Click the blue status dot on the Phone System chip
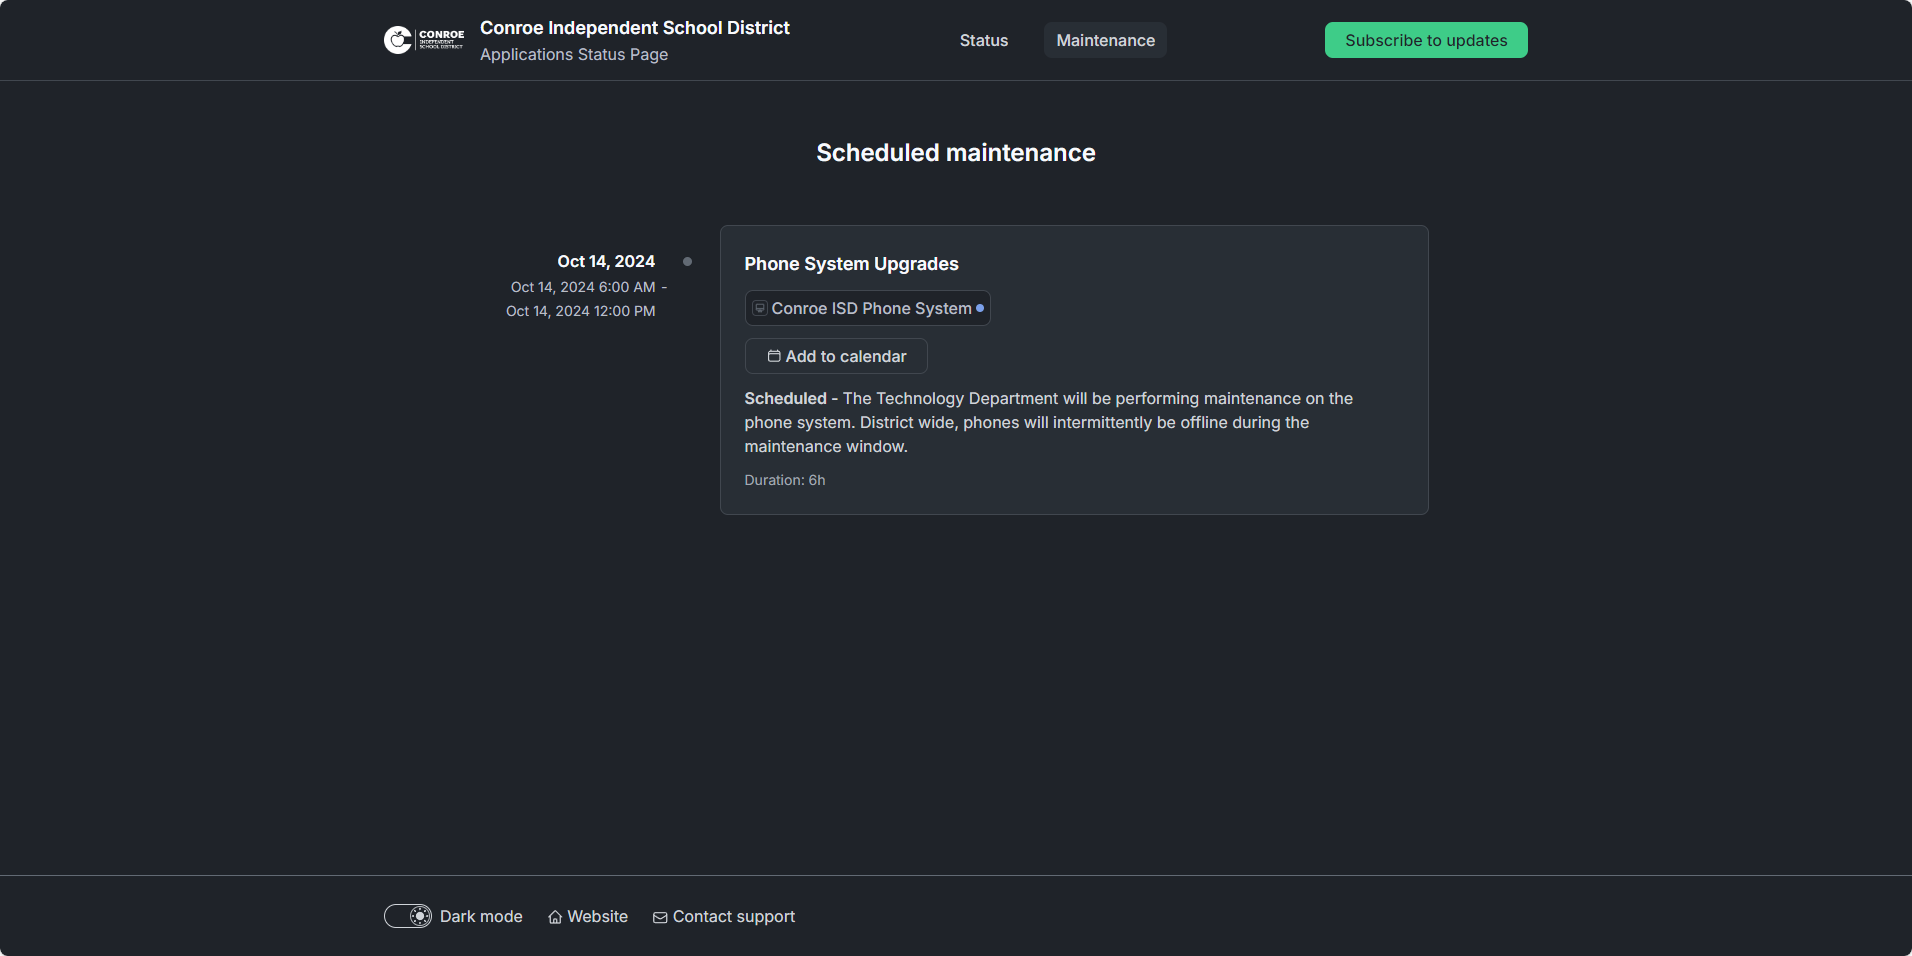This screenshot has height=956, width=1912. click(980, 308)
